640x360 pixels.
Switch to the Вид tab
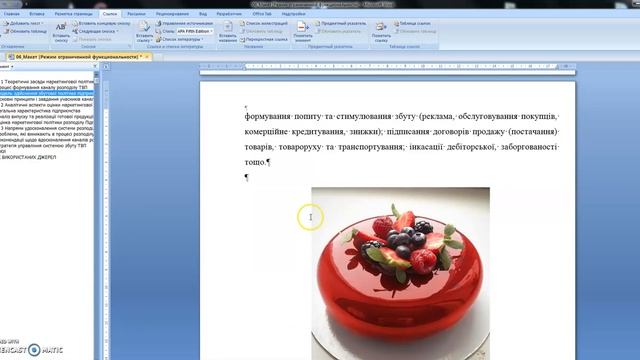[x=203, y=14]
